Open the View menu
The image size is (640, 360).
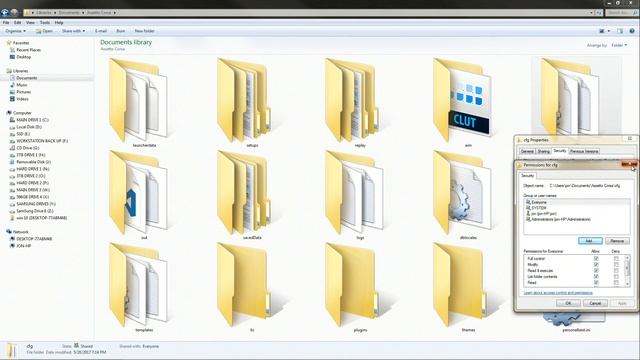tap(30, 22)
